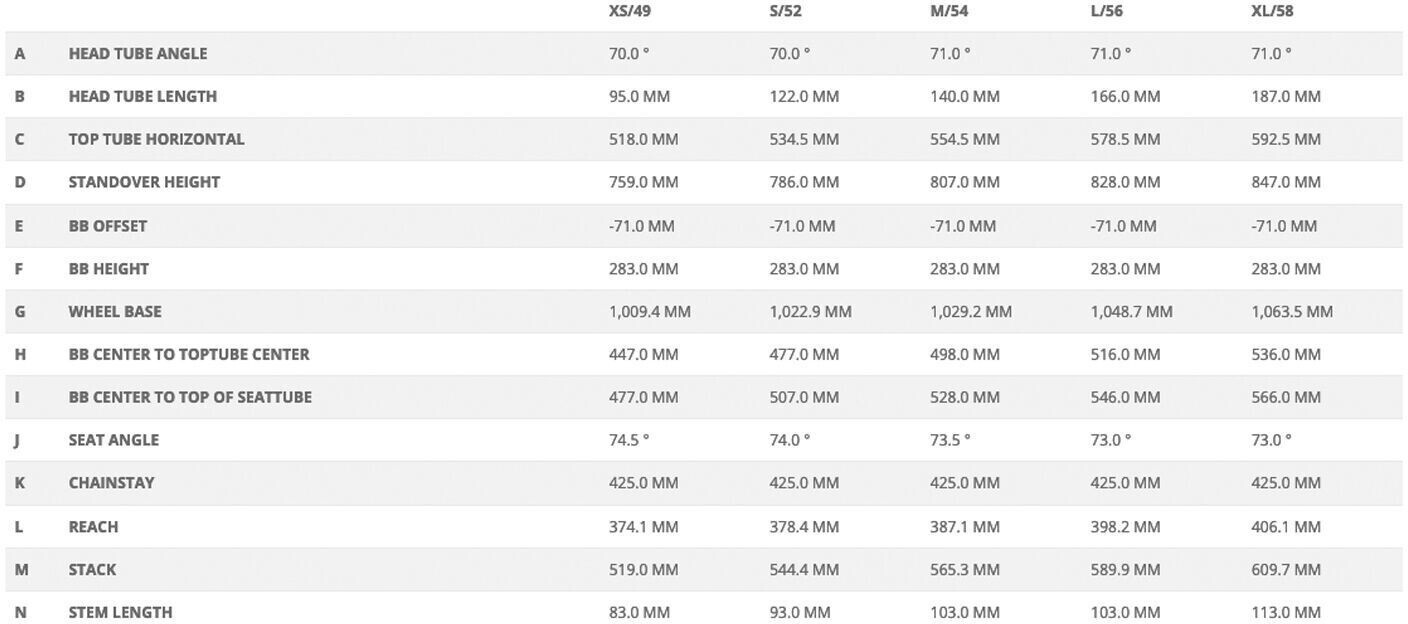Image resolution: width=1408 pixels, height=624 pixels.
Task: Click the STANDOVER HEIGHT row label
Action: click(144, 183)
